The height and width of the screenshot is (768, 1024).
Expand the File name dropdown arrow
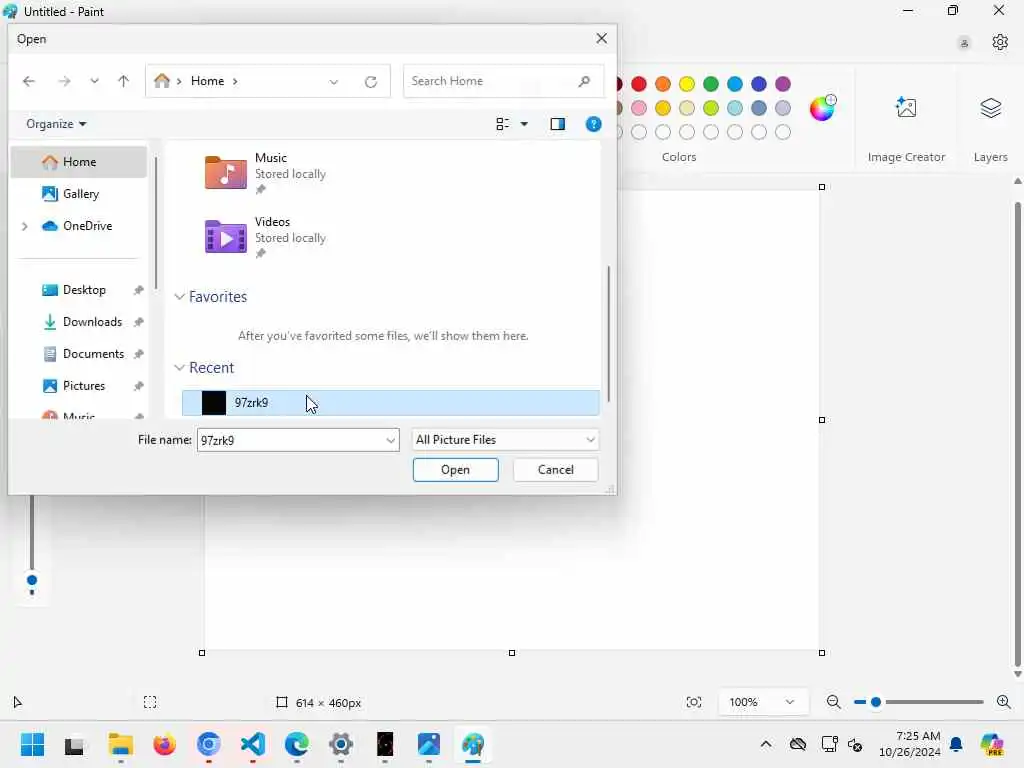391,440
